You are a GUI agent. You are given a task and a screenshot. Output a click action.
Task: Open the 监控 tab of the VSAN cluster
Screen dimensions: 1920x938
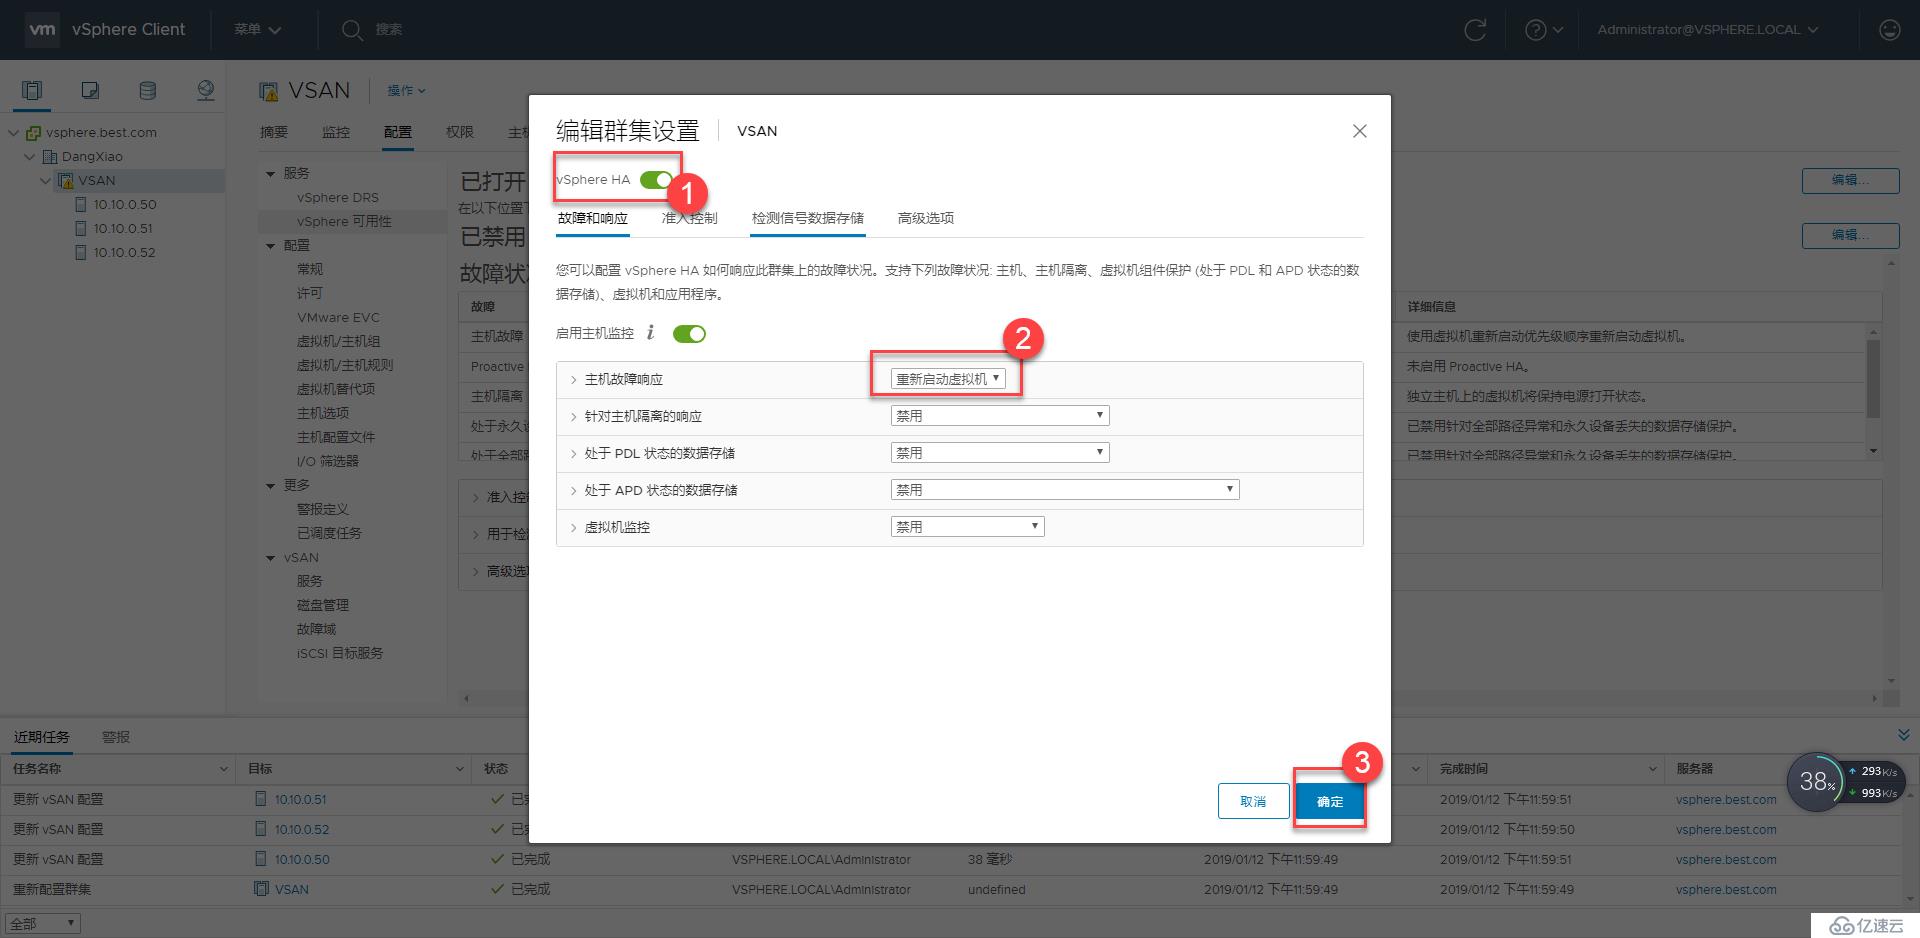(x=336, y=132)
